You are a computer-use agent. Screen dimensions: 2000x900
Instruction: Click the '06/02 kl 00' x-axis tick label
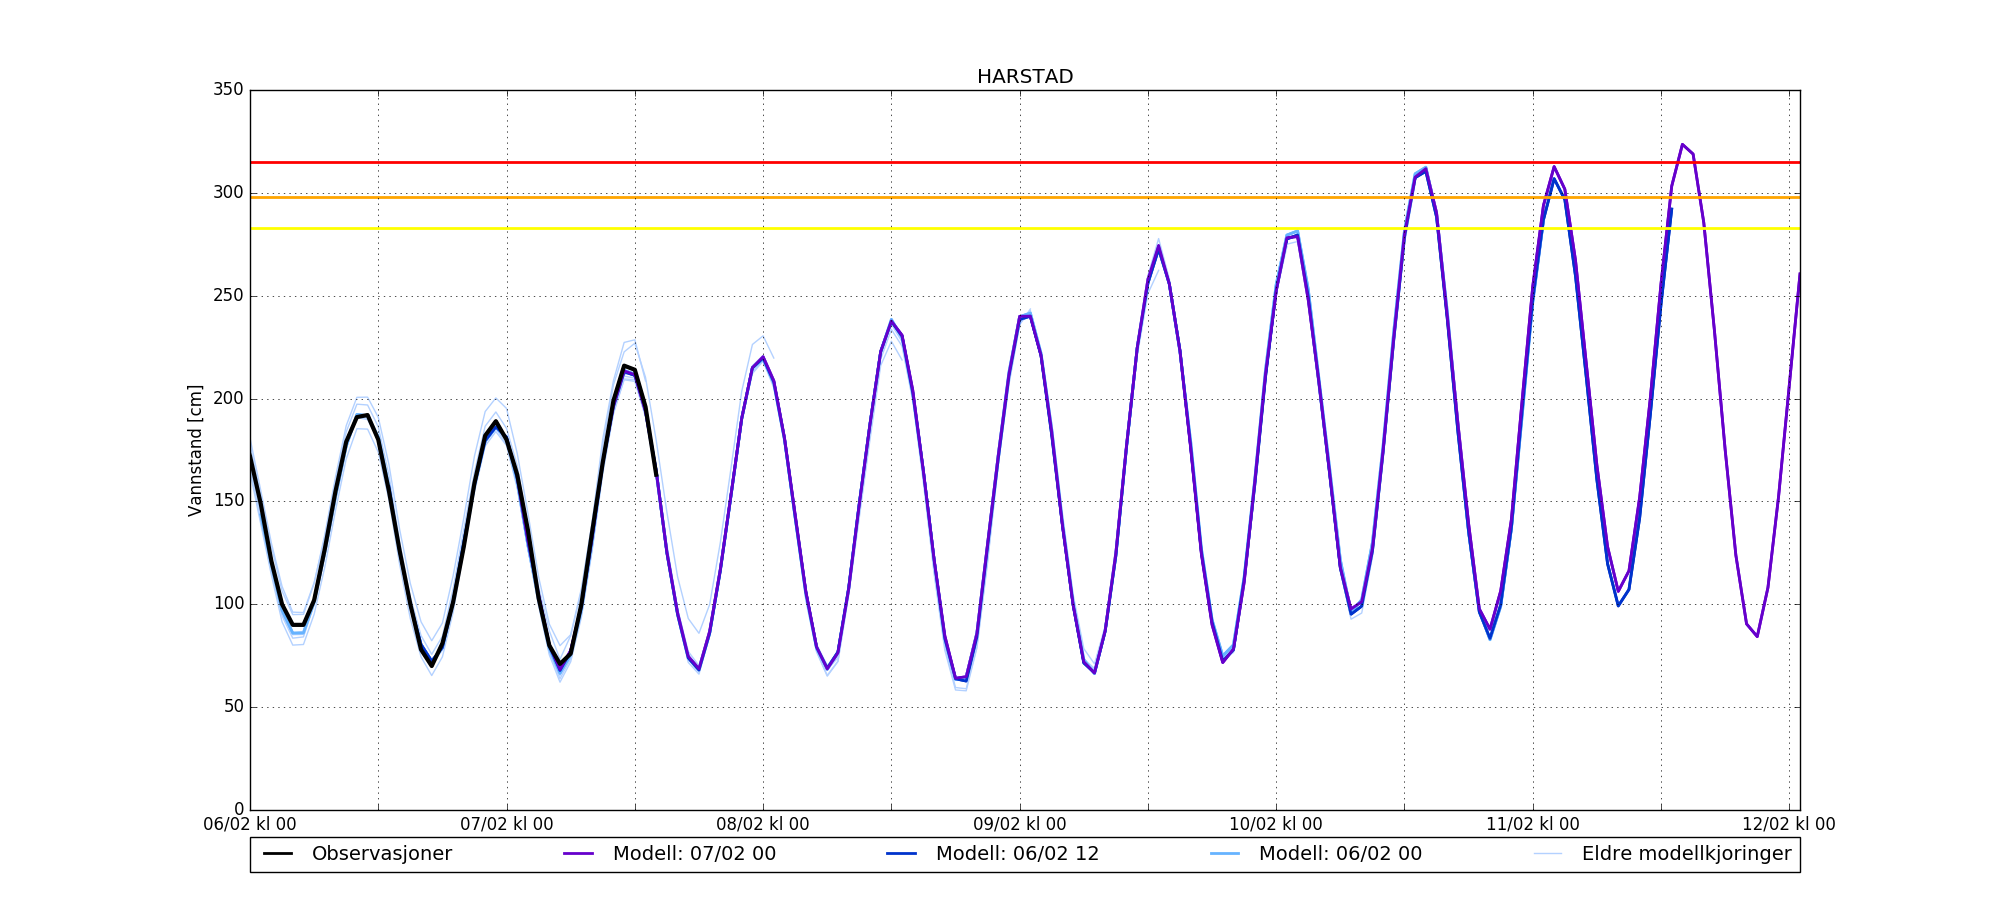[250, 825]
